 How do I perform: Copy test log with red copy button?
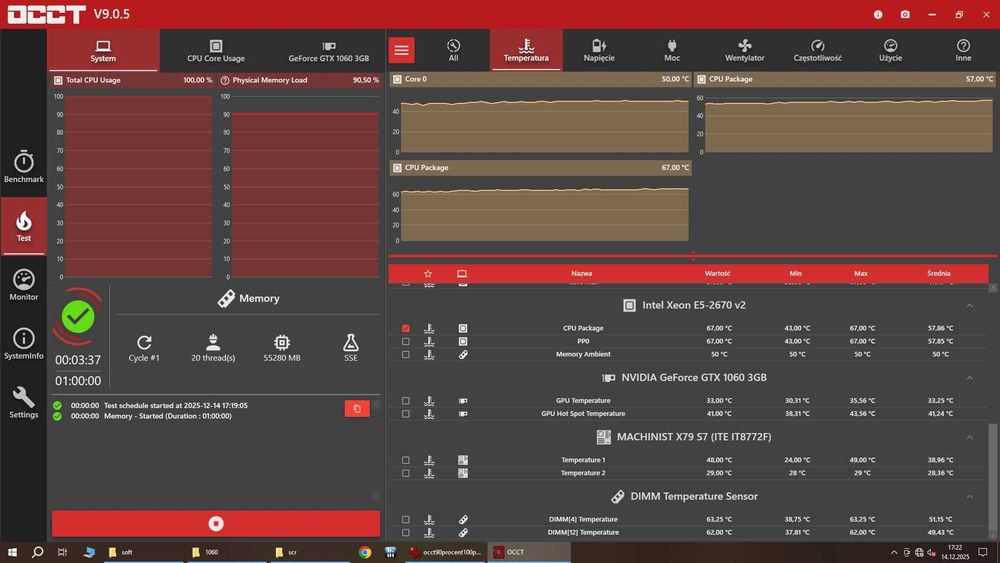tap(357, 408)
